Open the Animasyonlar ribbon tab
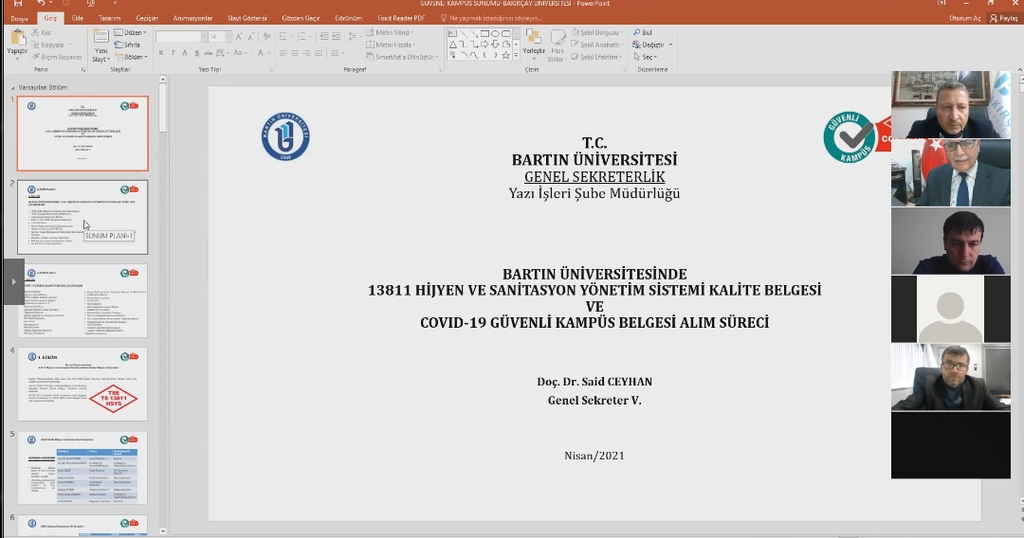Screen dimensions: 1024x538 pyautogui.click(x=192, y=18)
